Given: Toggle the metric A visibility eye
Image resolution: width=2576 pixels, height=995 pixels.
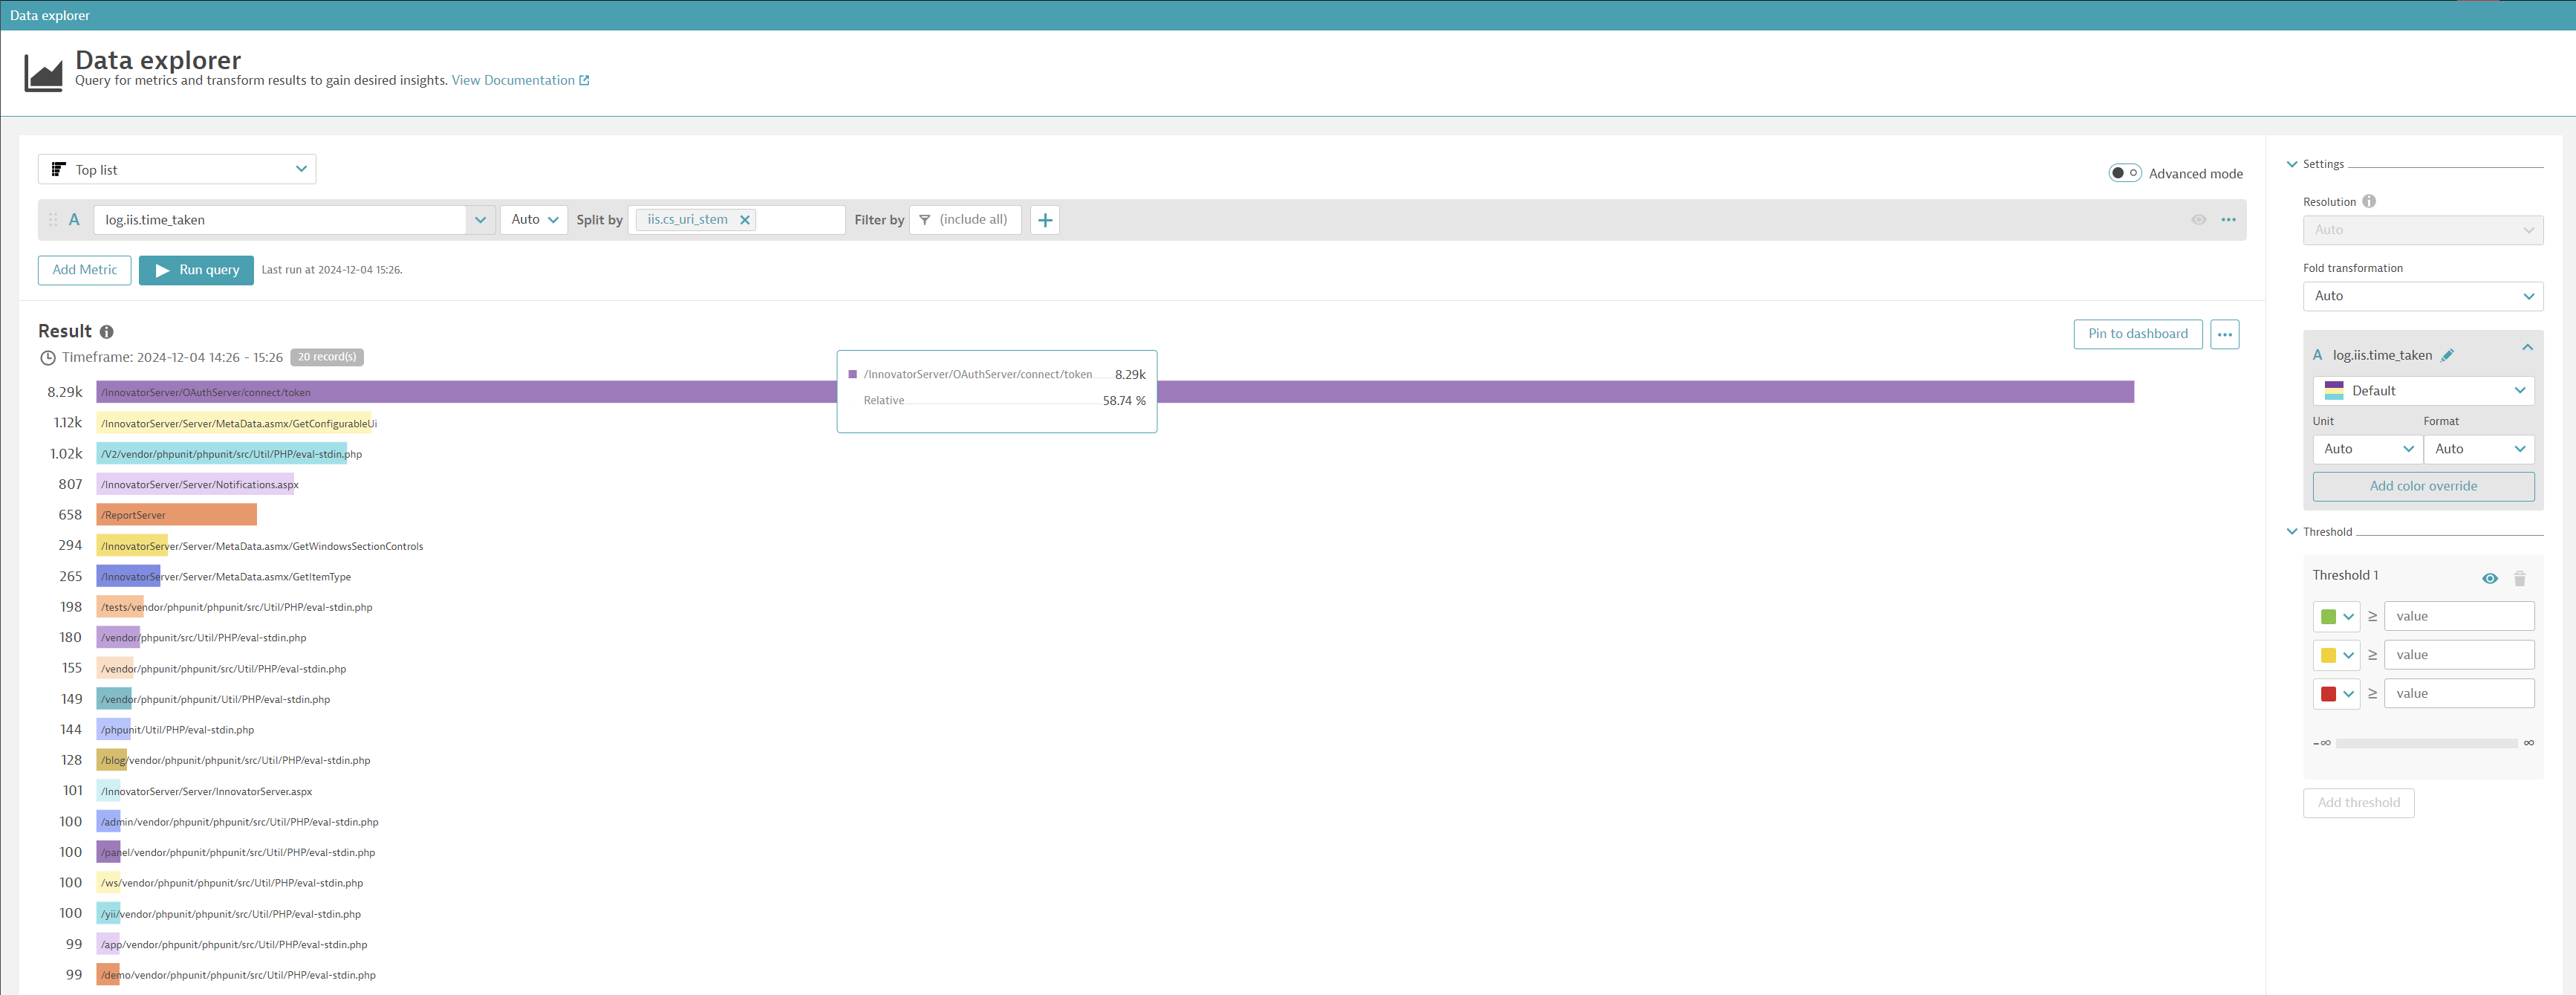Looking at the screenshot, I should point(2198,220).
